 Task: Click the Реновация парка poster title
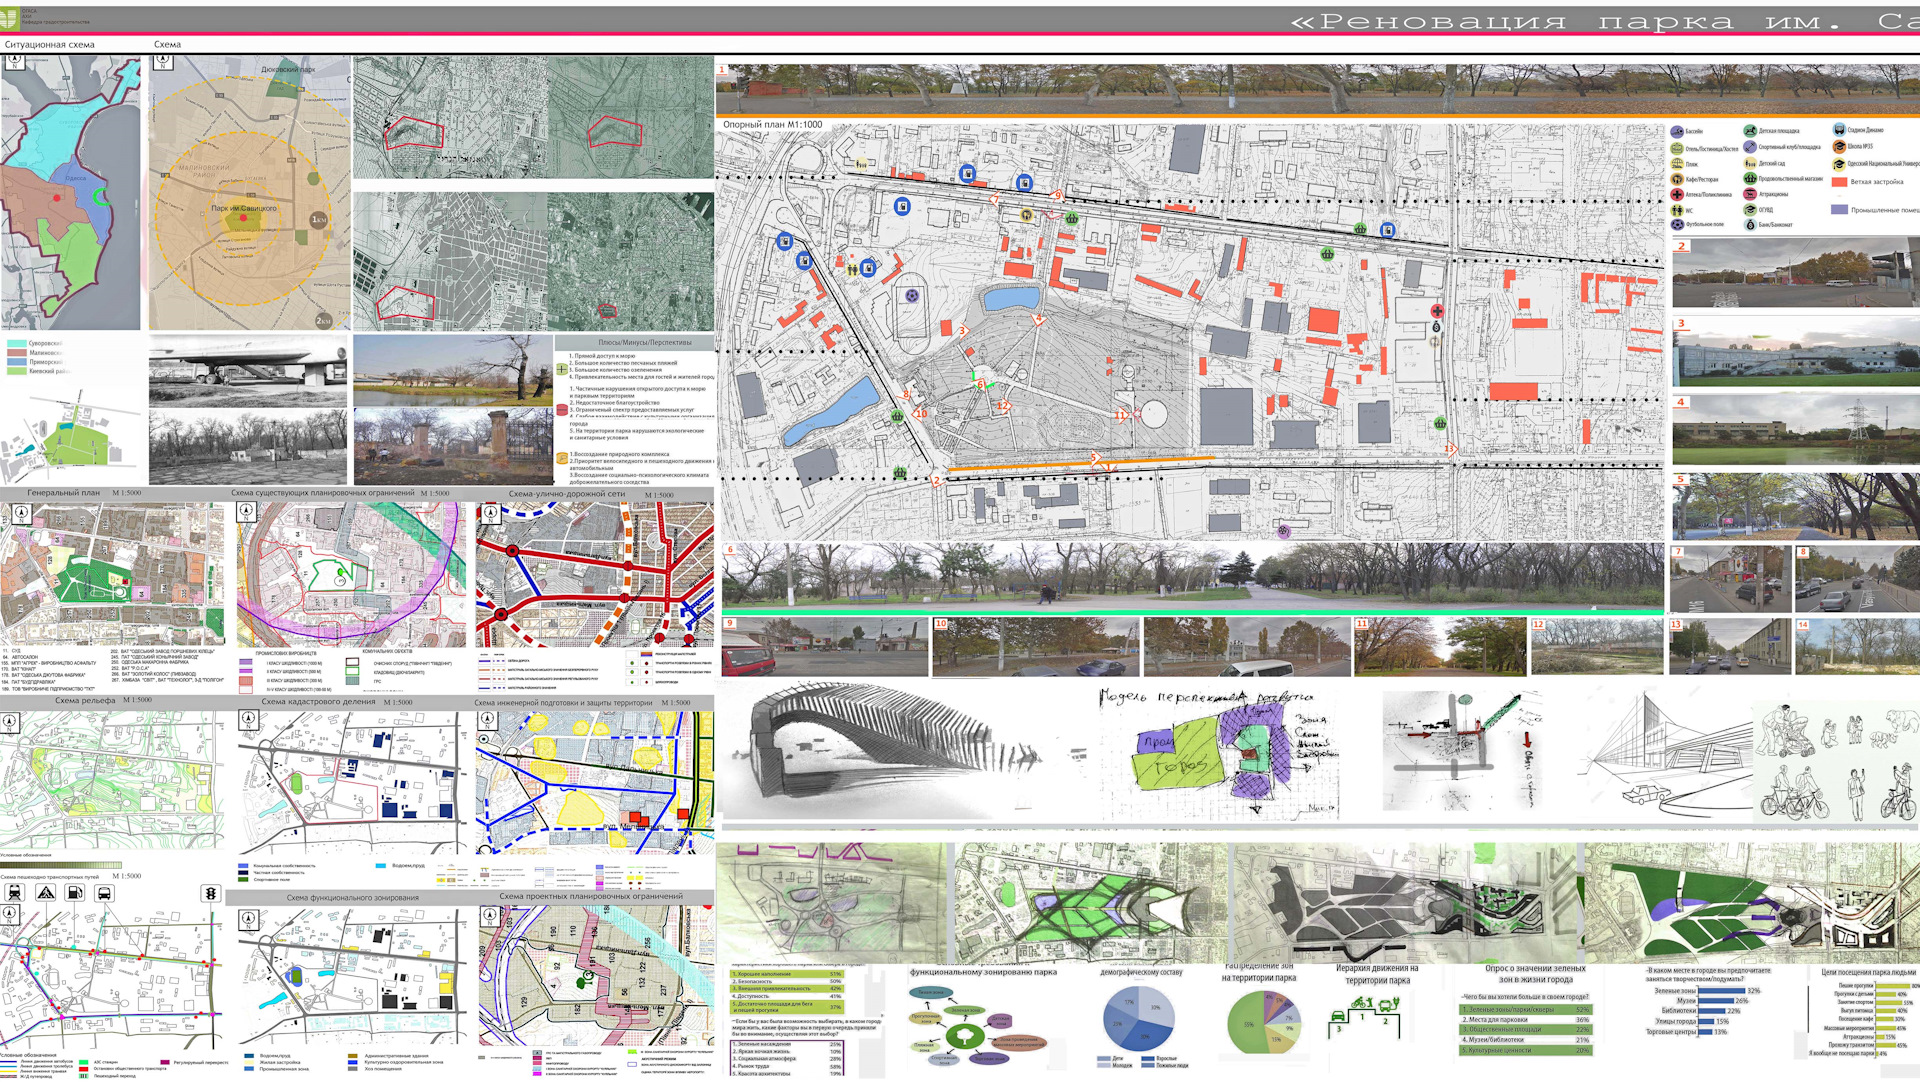(1605, 21)
